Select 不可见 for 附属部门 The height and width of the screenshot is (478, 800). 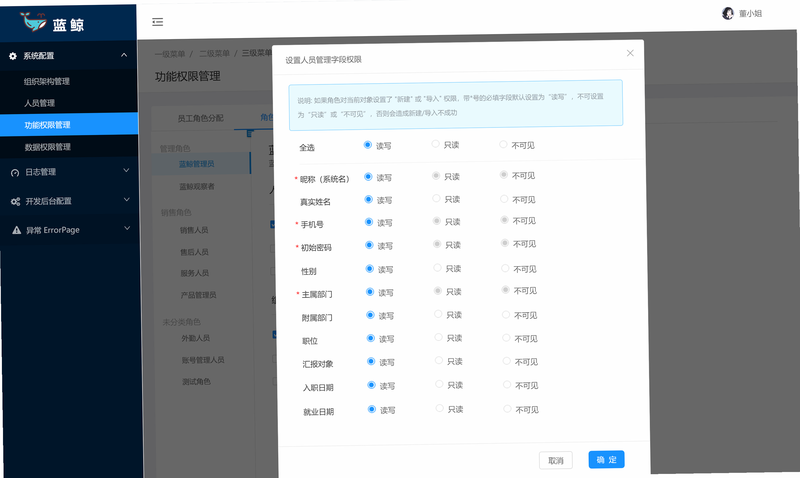(506, 315)
